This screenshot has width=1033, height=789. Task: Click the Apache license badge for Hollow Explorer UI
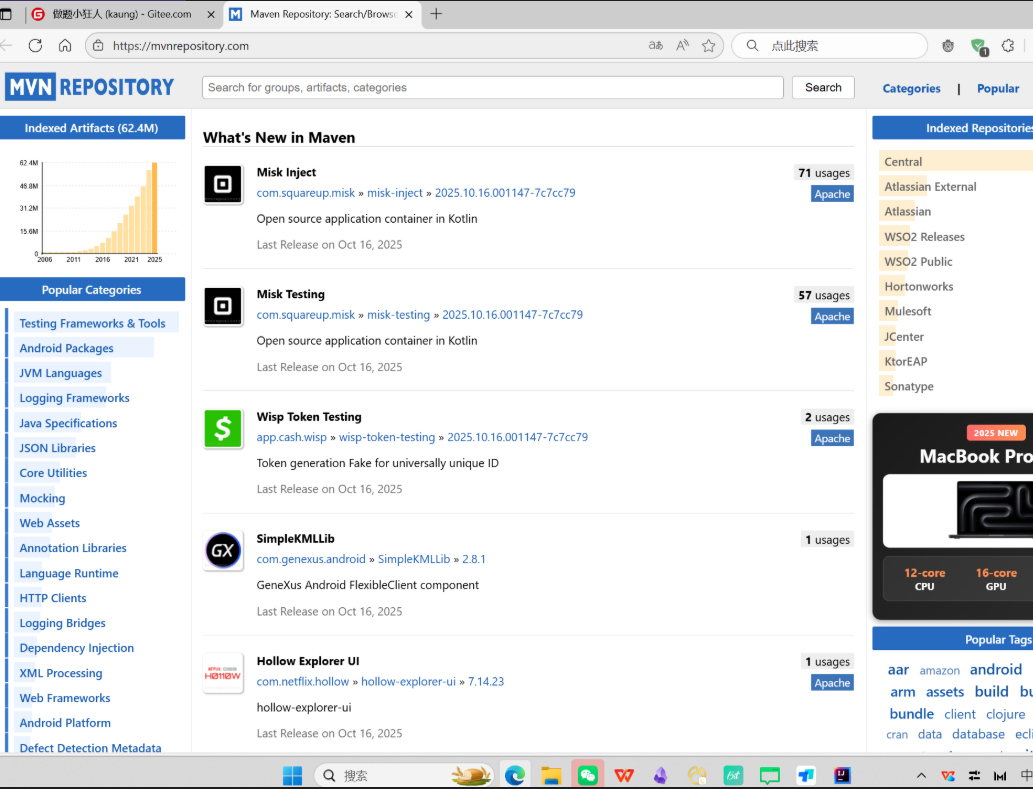point(832,683)
